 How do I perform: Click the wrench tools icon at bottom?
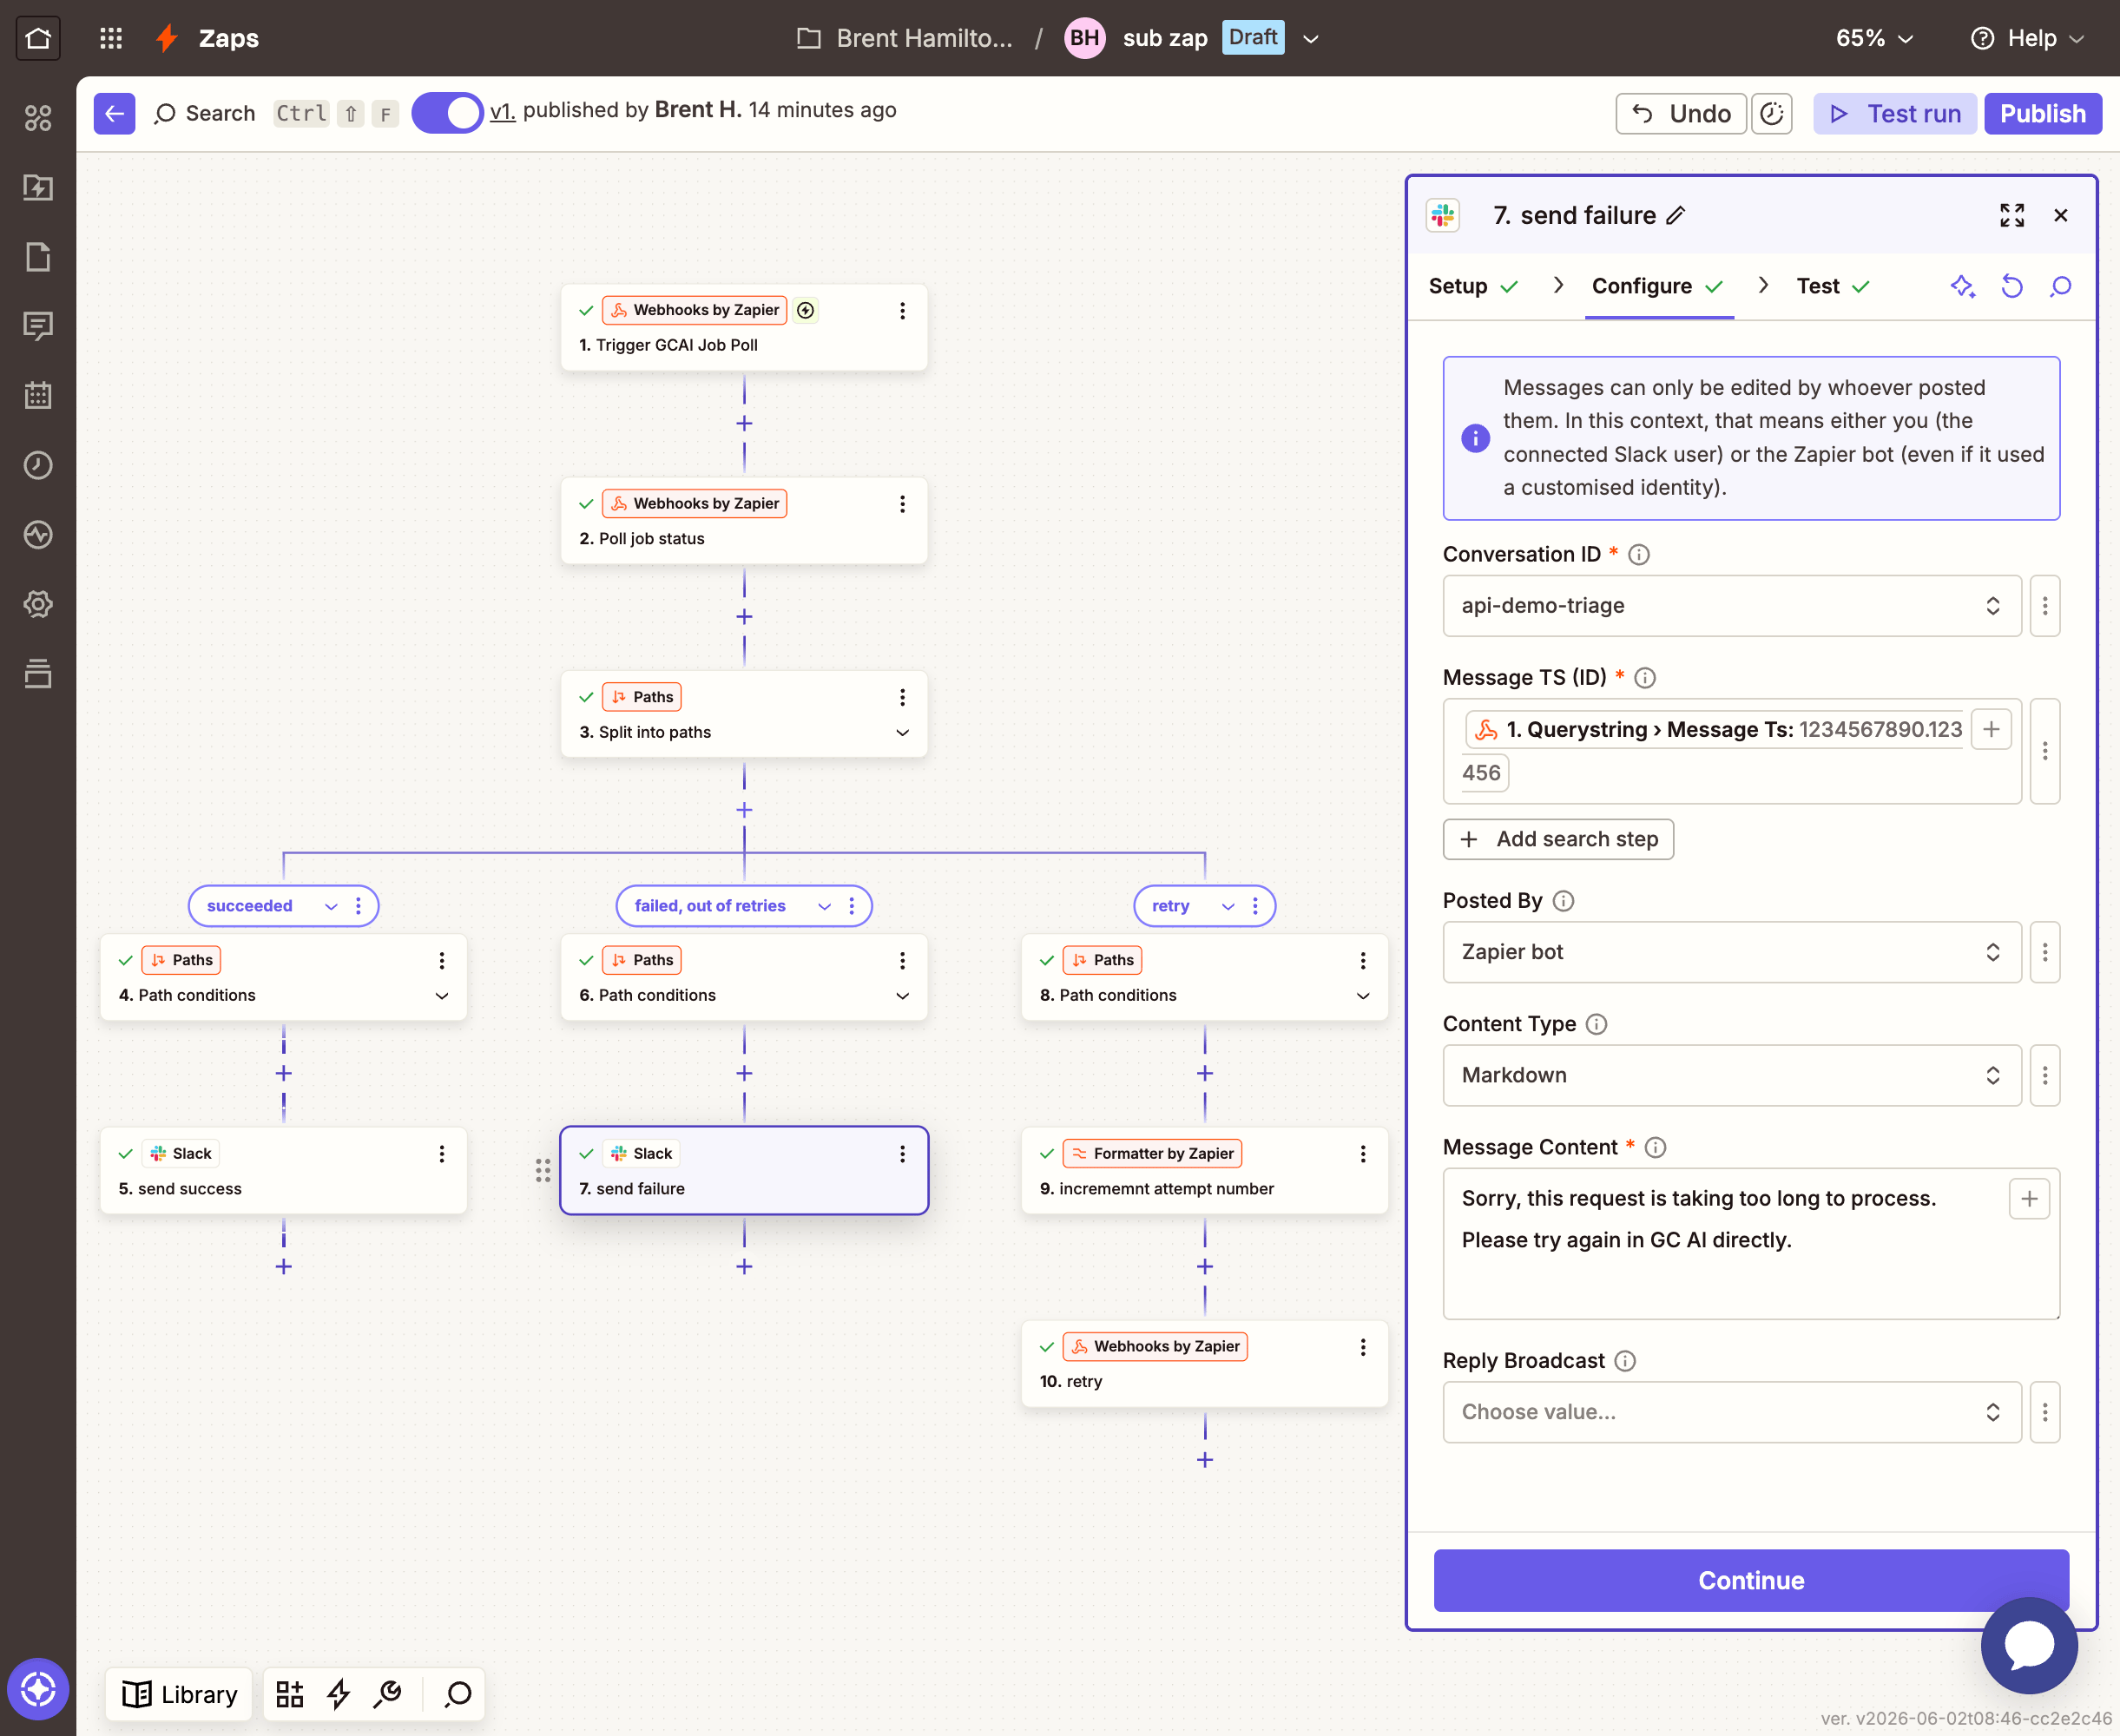click(x=388, y=1694)
